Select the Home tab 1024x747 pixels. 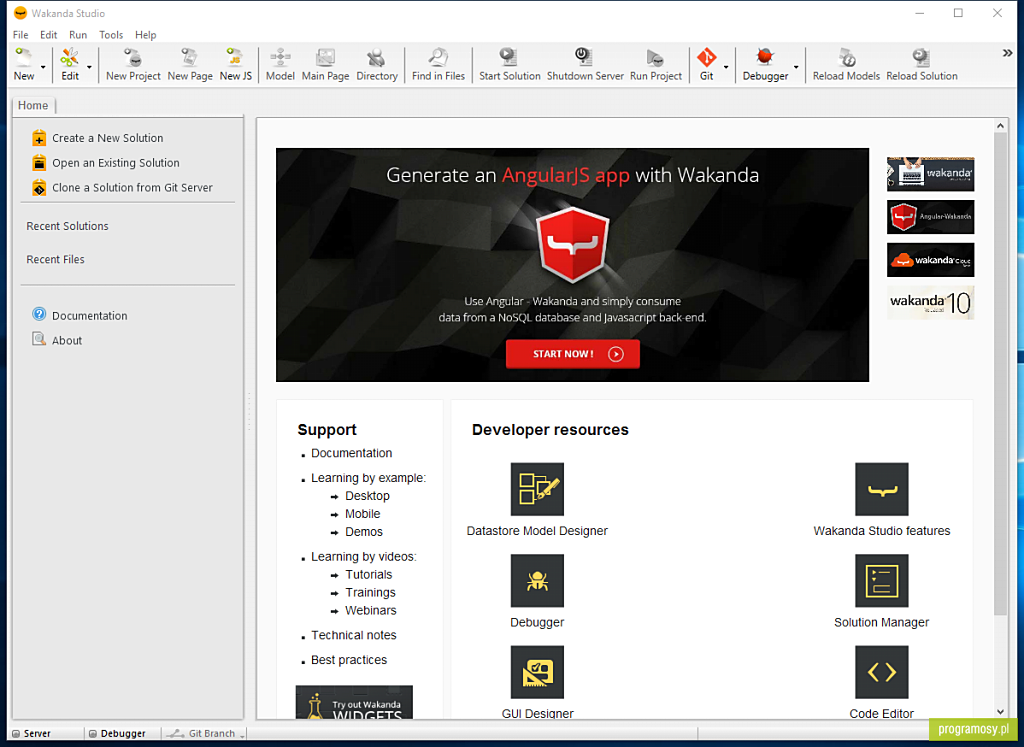coord(33,105)
